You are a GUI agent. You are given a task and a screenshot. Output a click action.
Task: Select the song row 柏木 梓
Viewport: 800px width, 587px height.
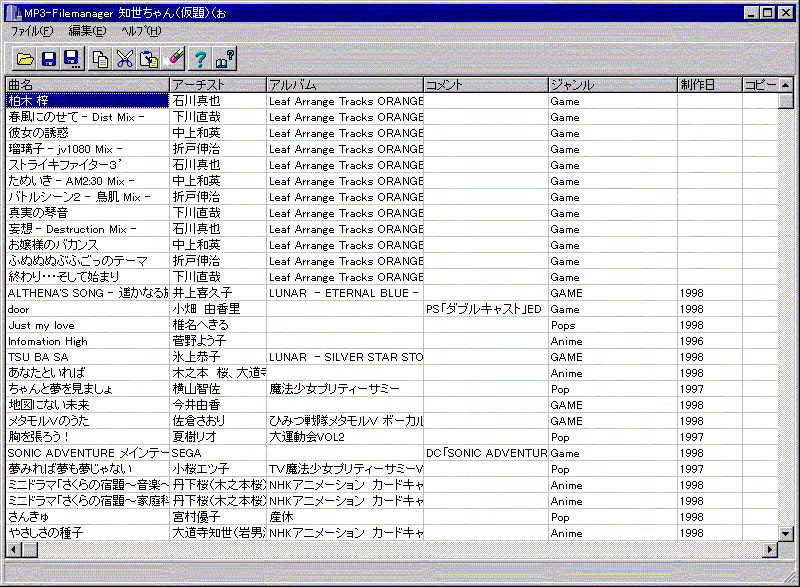pyautogui.click(x=87, y=101)
